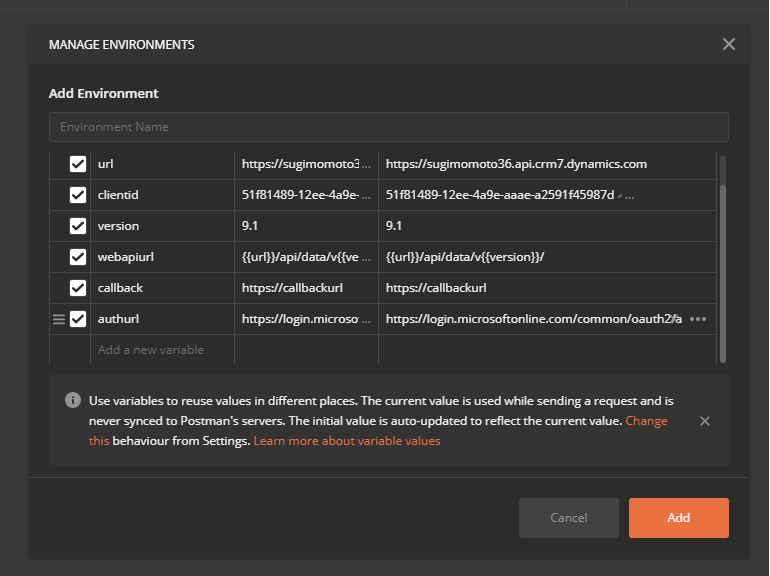This screenshot has height=576, width=770.
Task: Click the Environment Name input field
Action: tap(388, 127)
